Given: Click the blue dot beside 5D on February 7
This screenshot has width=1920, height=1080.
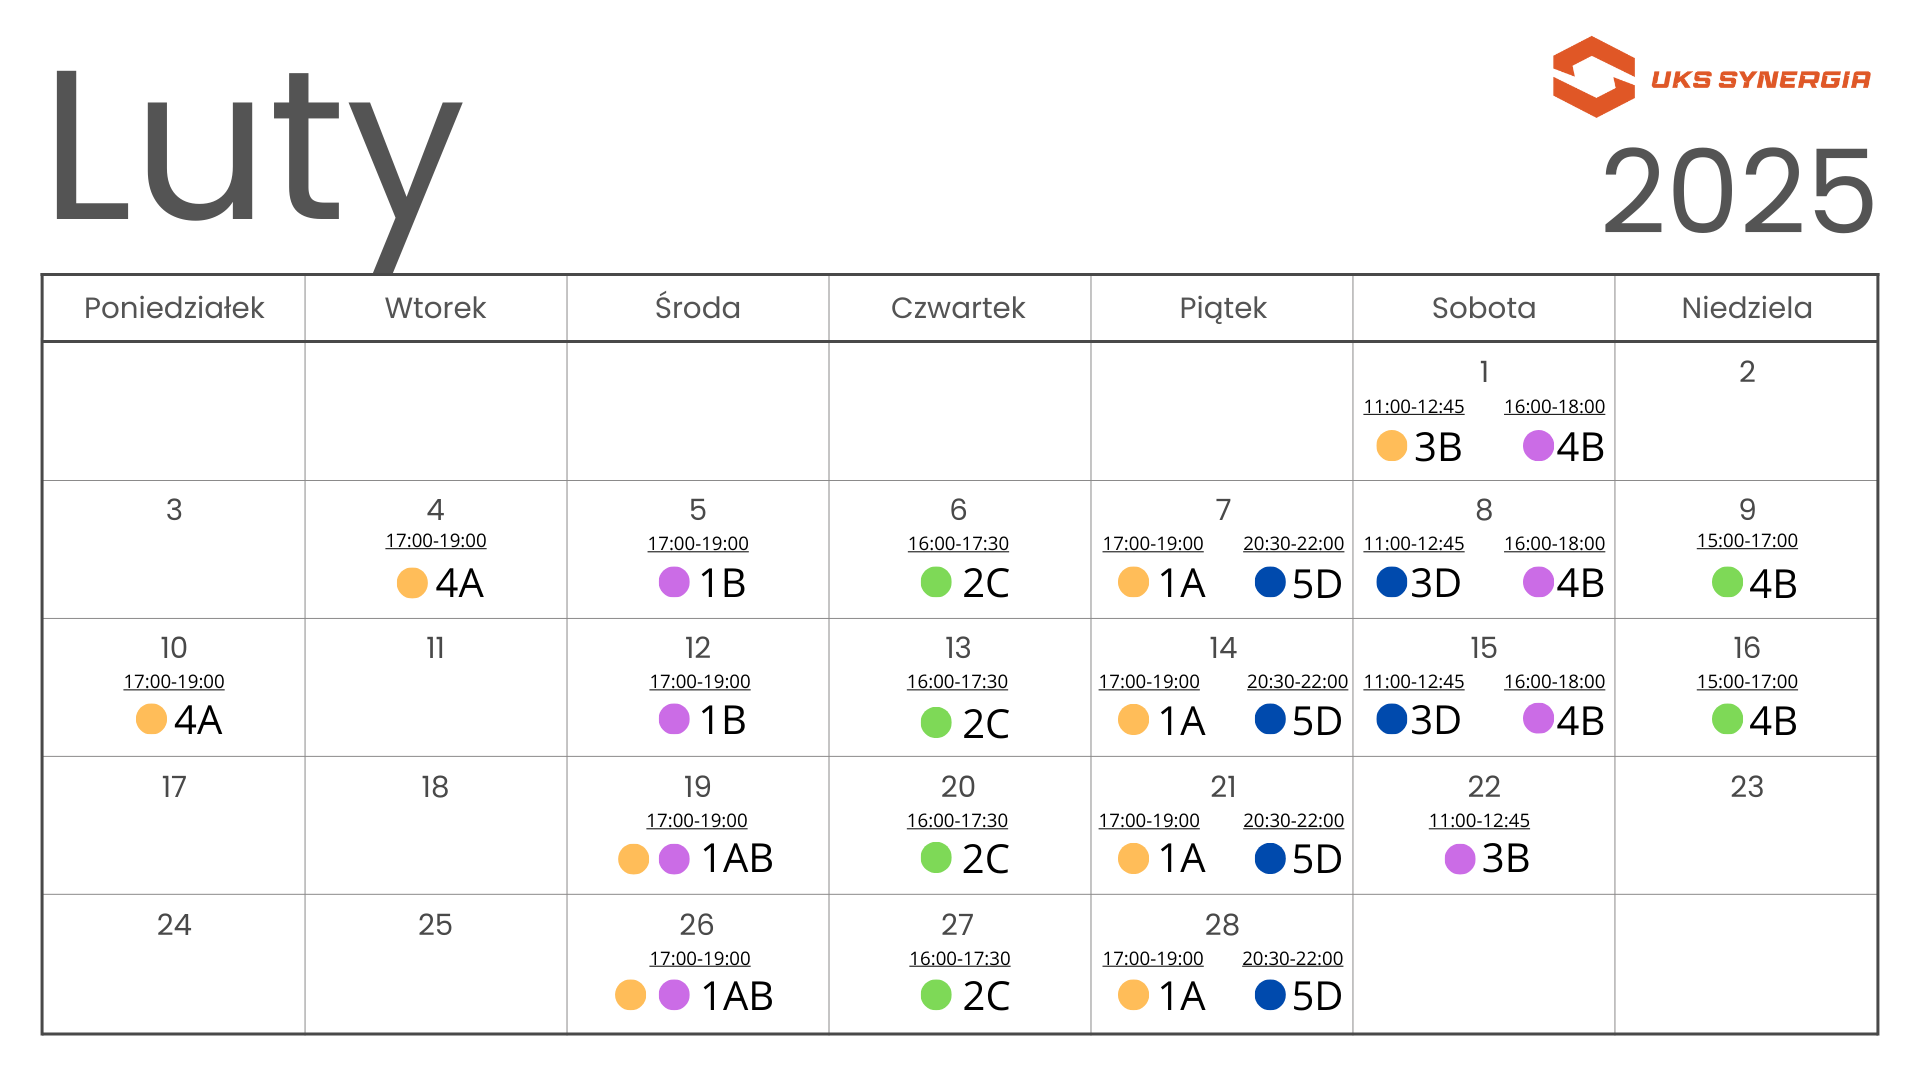Looking at the screenshot, I should tap(1270, 582).
